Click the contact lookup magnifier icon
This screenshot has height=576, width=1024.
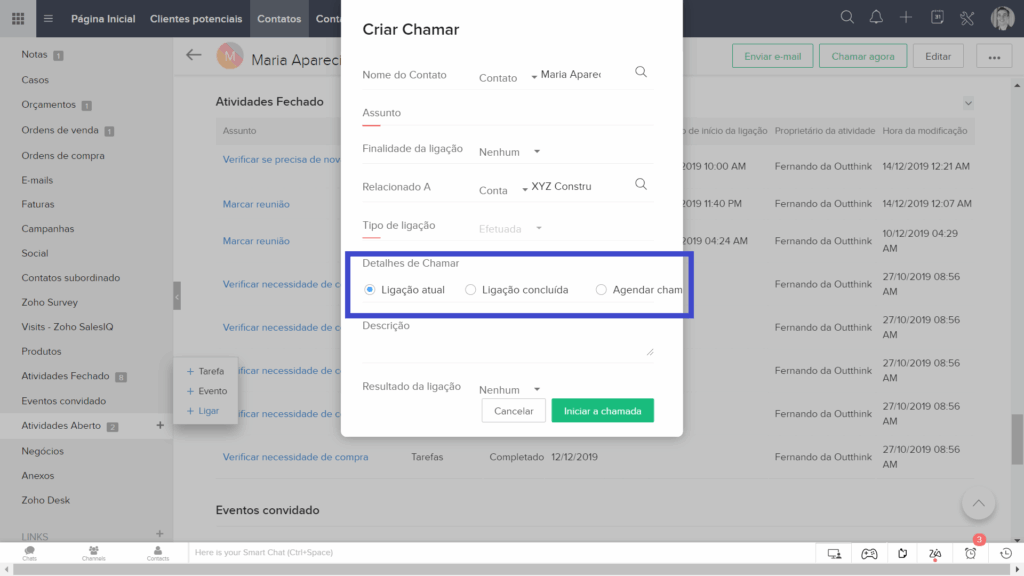point(641,72)
